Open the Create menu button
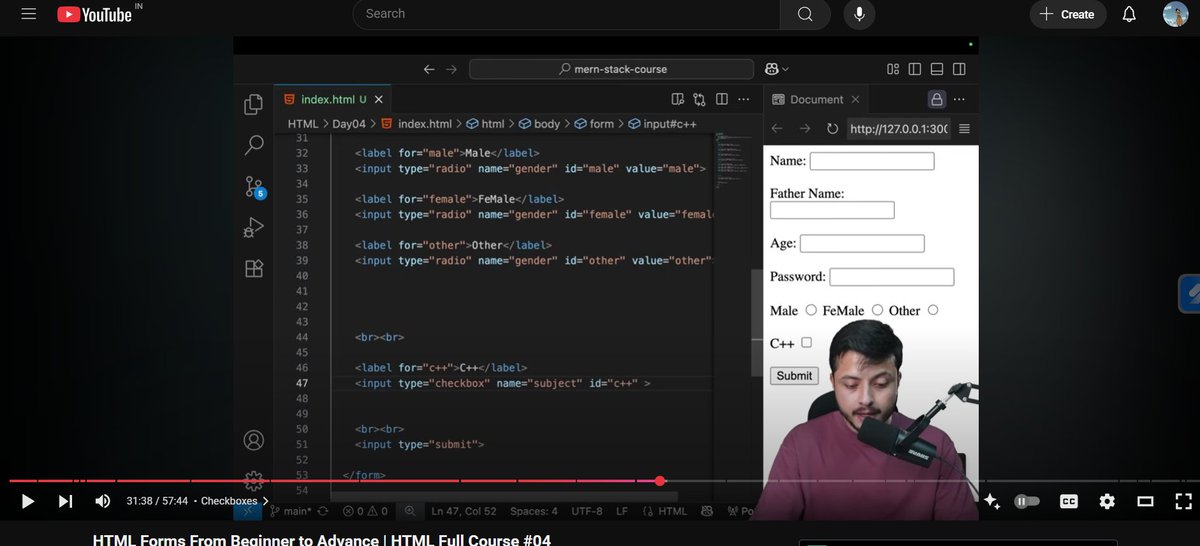The height and width of the screenshot is (546, 1200). 1067,14
